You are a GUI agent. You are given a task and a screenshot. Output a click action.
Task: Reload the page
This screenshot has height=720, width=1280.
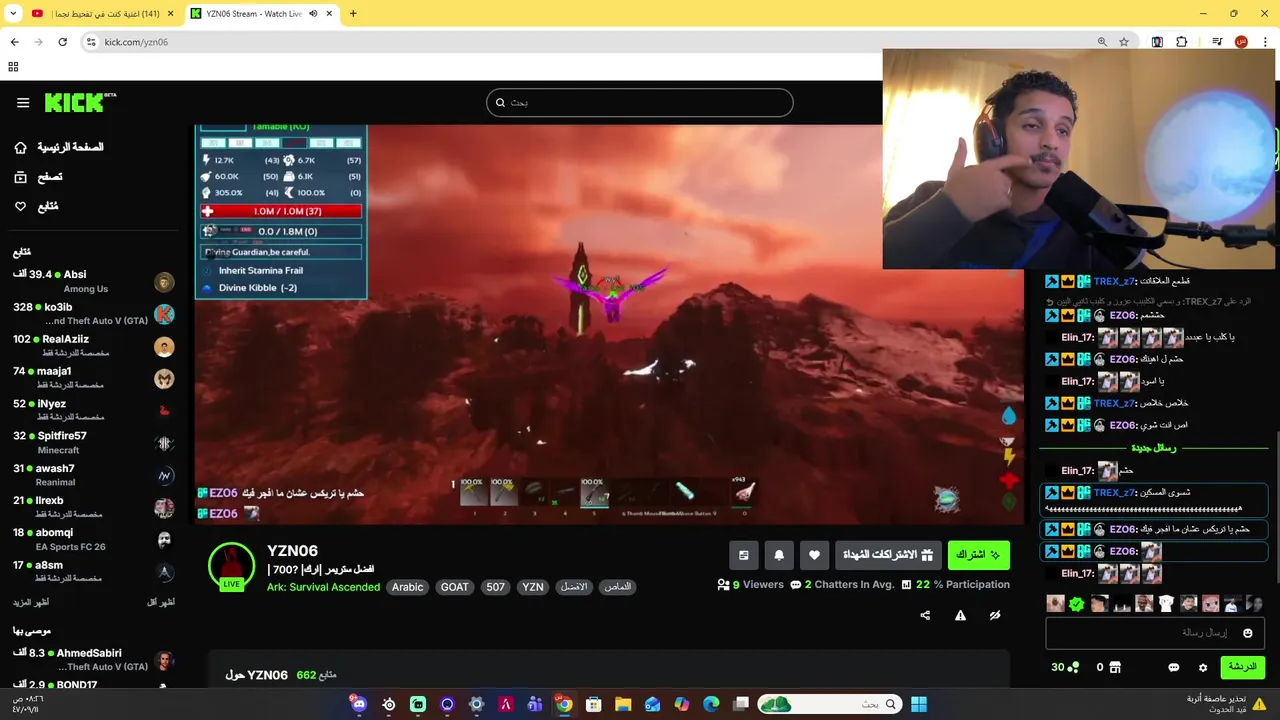62,42
